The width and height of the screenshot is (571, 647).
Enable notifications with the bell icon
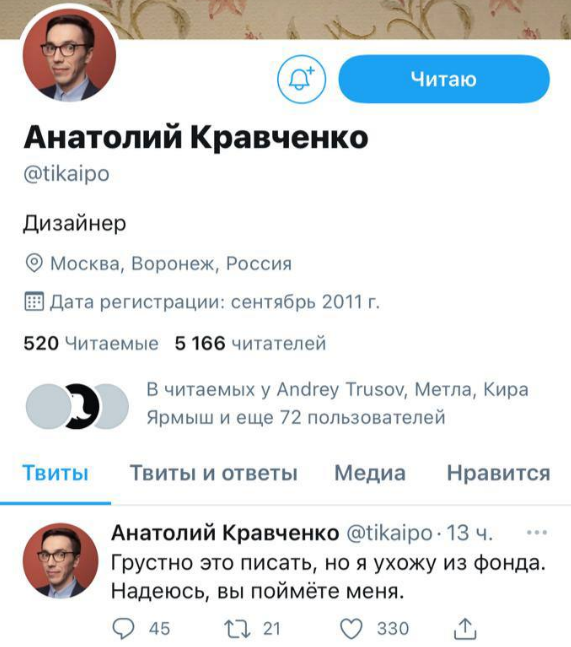[301, 79]
